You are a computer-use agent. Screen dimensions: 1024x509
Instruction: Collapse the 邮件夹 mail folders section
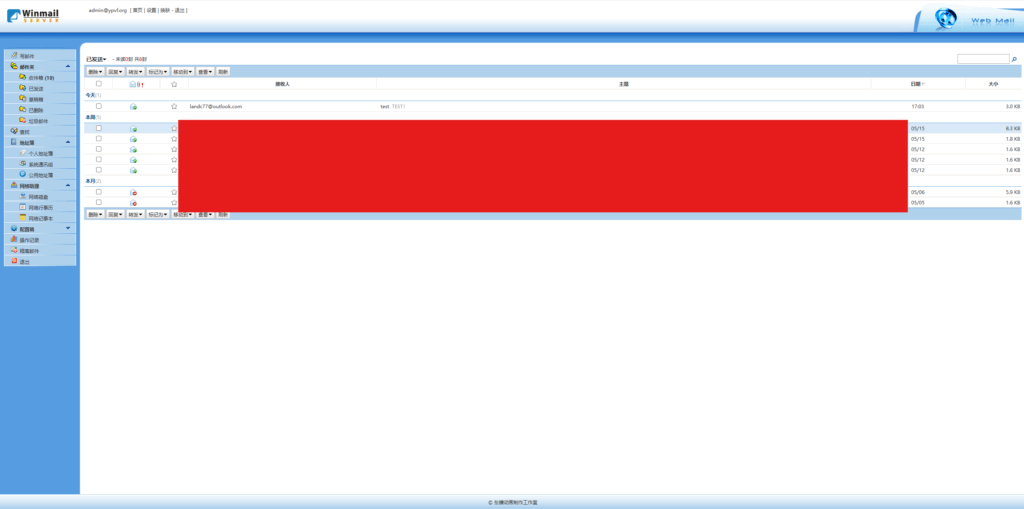[68, 67]
